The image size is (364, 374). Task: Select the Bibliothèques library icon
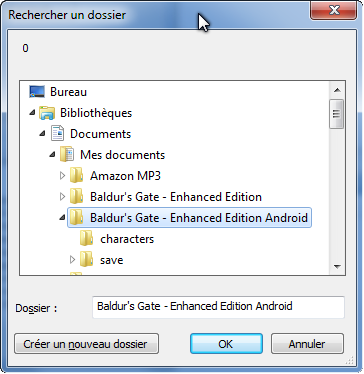pyautogui.click(x=47, y=113)
